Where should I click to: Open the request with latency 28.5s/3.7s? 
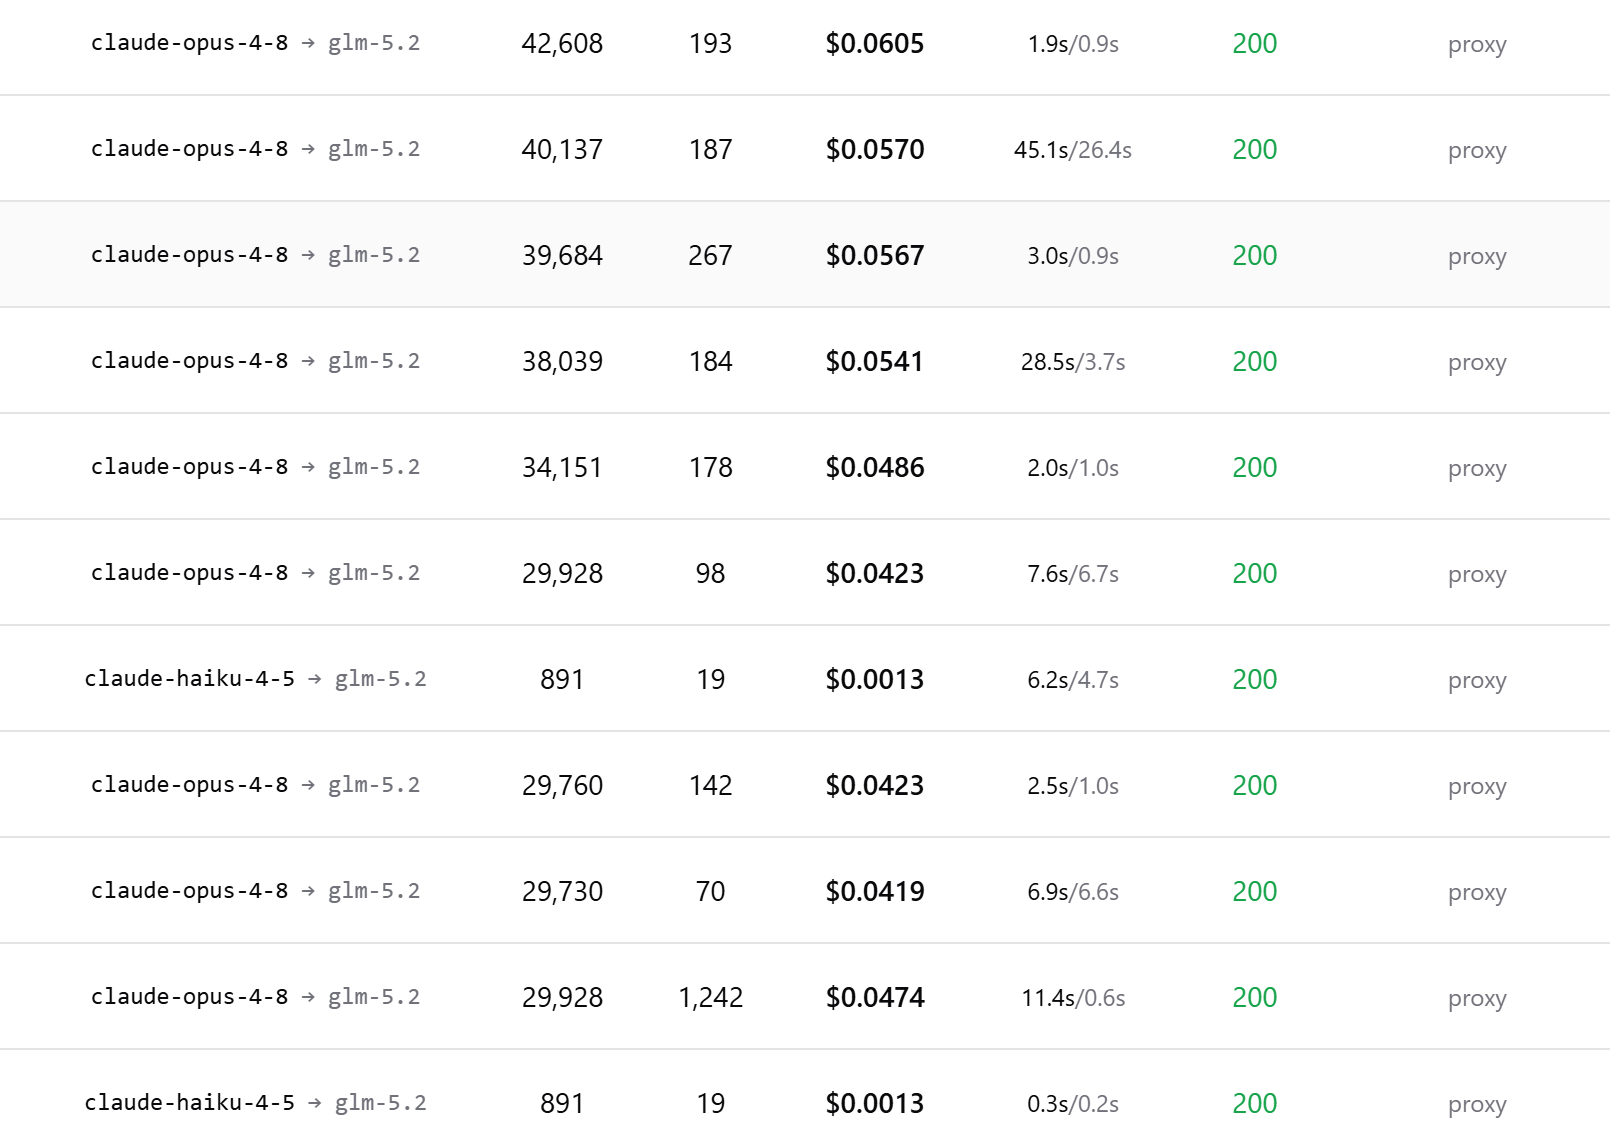tap(805, 361)
